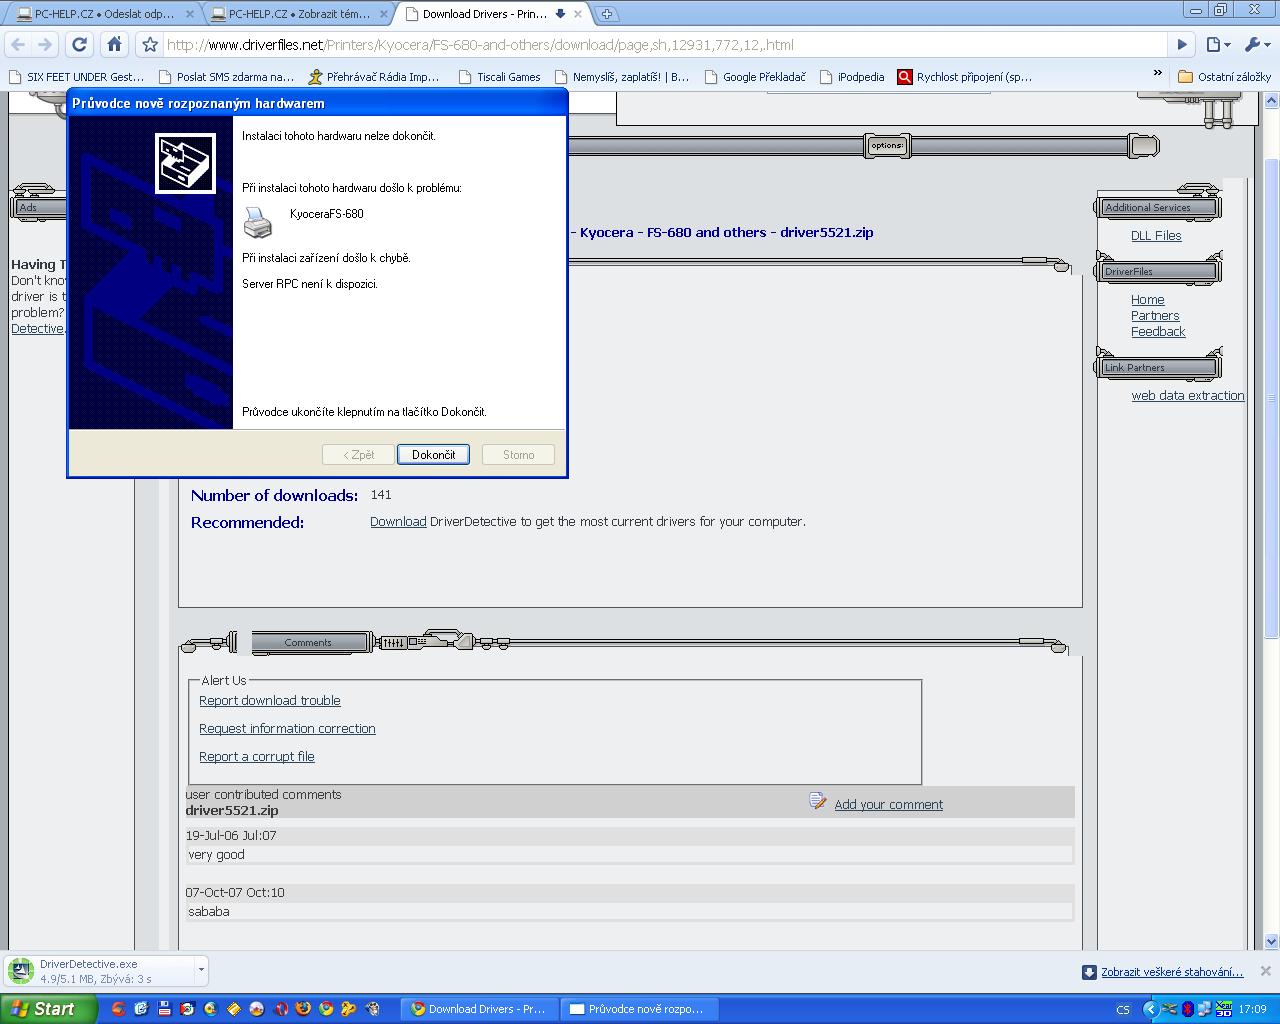Open the 'Tiscali Games' bookmark

click(x=499, y=76)
